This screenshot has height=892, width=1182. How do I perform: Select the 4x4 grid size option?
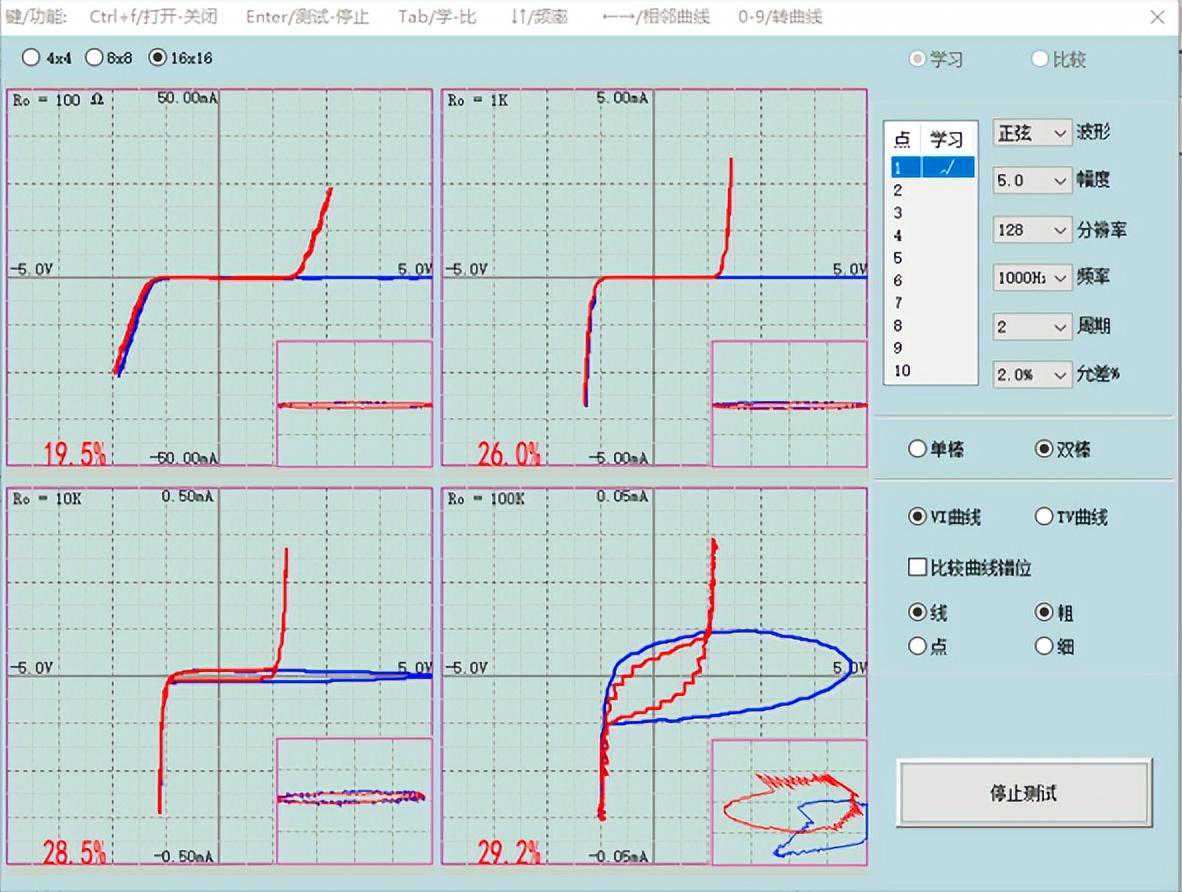(x=31, y=58)
